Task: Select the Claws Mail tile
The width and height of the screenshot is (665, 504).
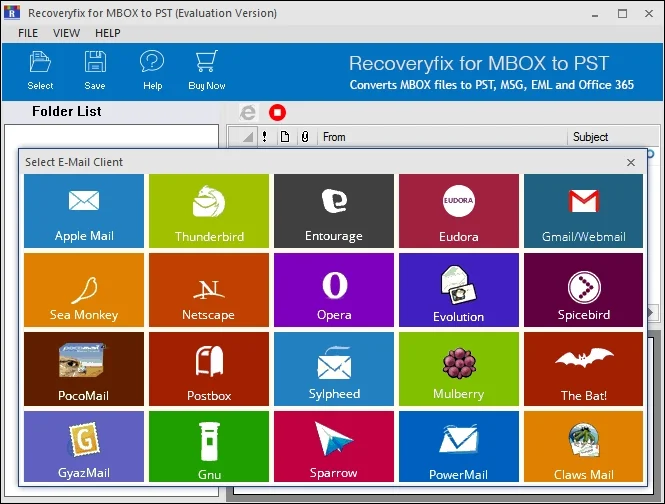Action: 583,446
